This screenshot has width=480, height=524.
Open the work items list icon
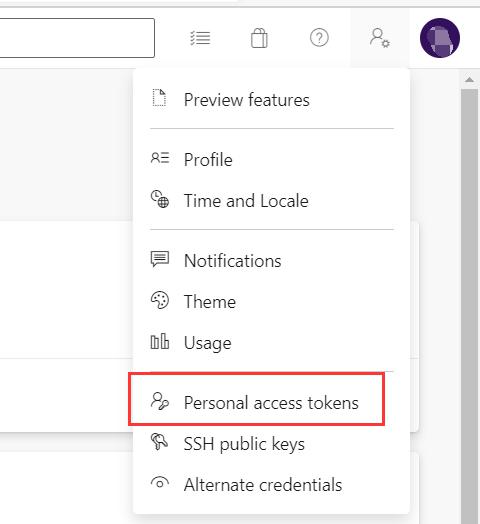point(200,38)
